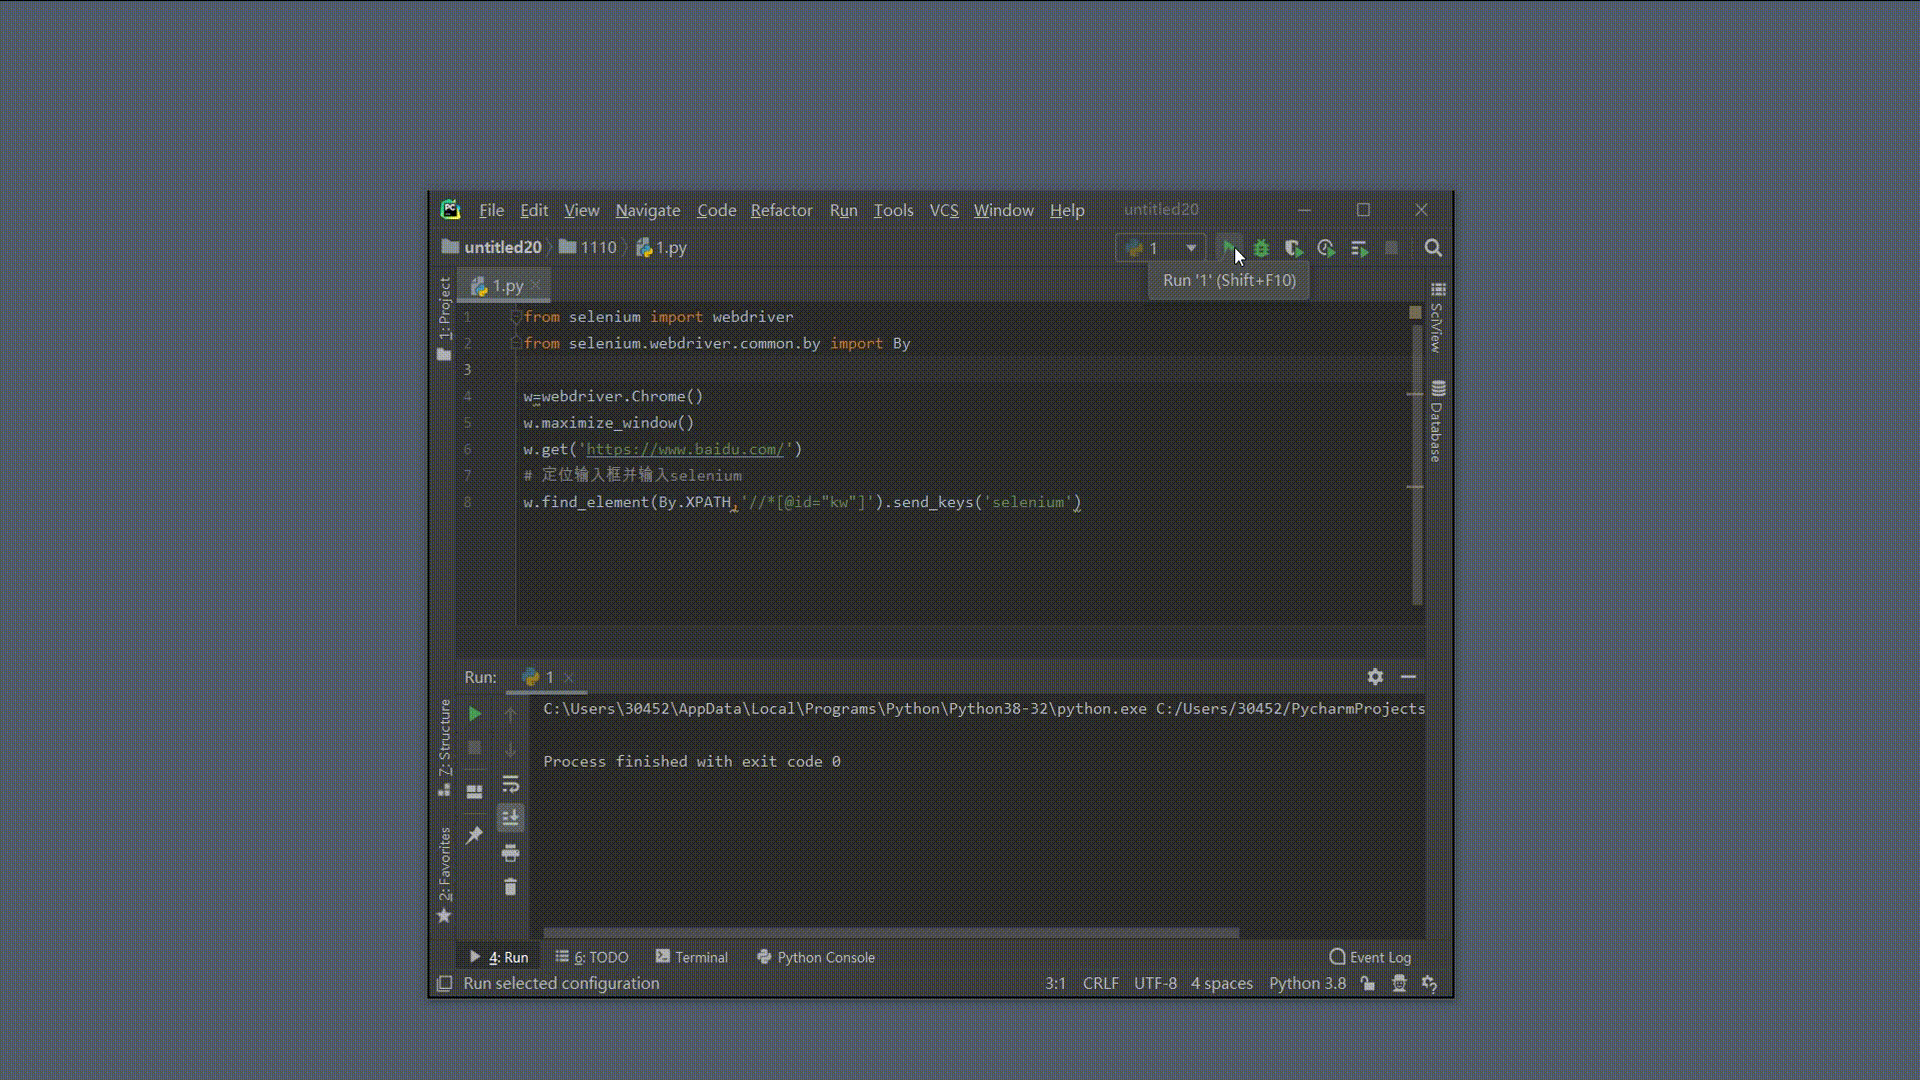Open Search Everywhere magnifier icon
Image resolution: width=1920 pixels, height=1080 pixels.
[x=1433, y=248]
